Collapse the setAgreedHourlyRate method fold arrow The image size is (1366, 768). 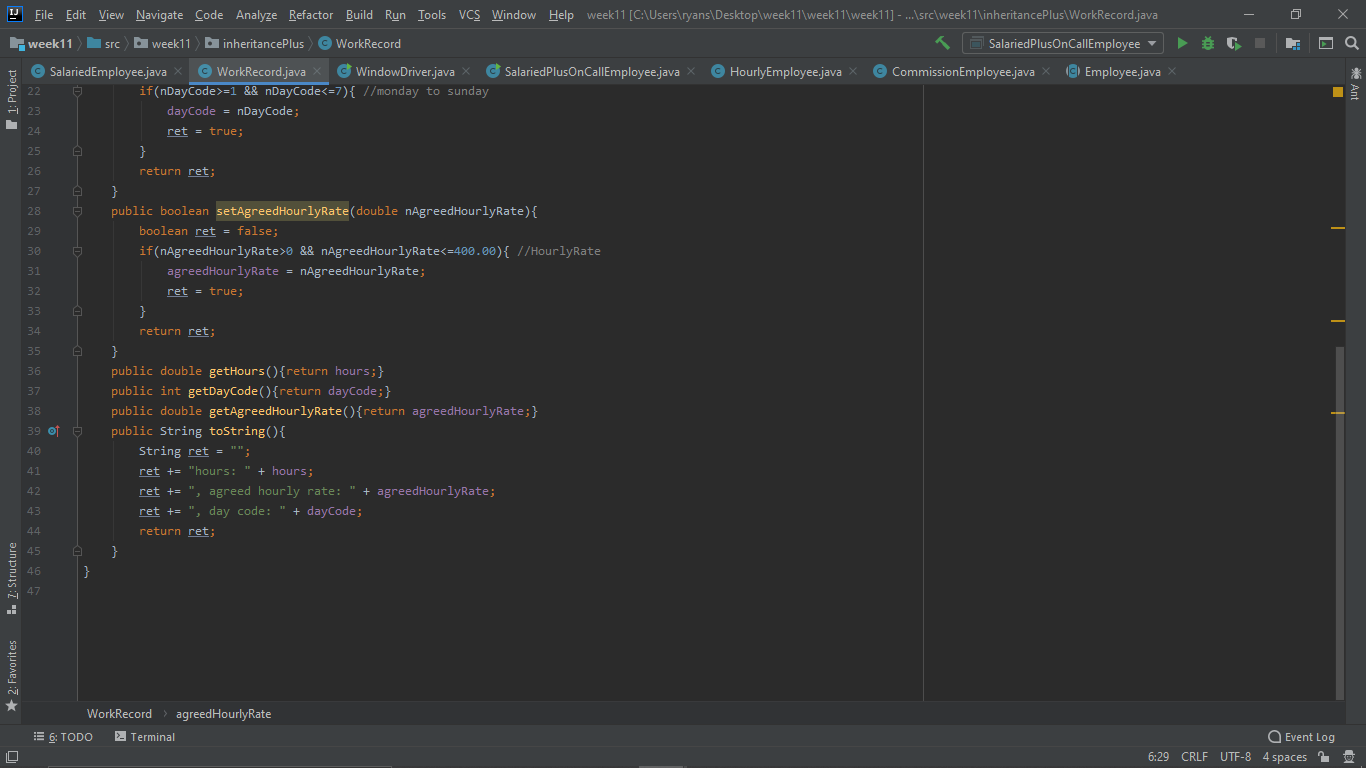point(76,210)
